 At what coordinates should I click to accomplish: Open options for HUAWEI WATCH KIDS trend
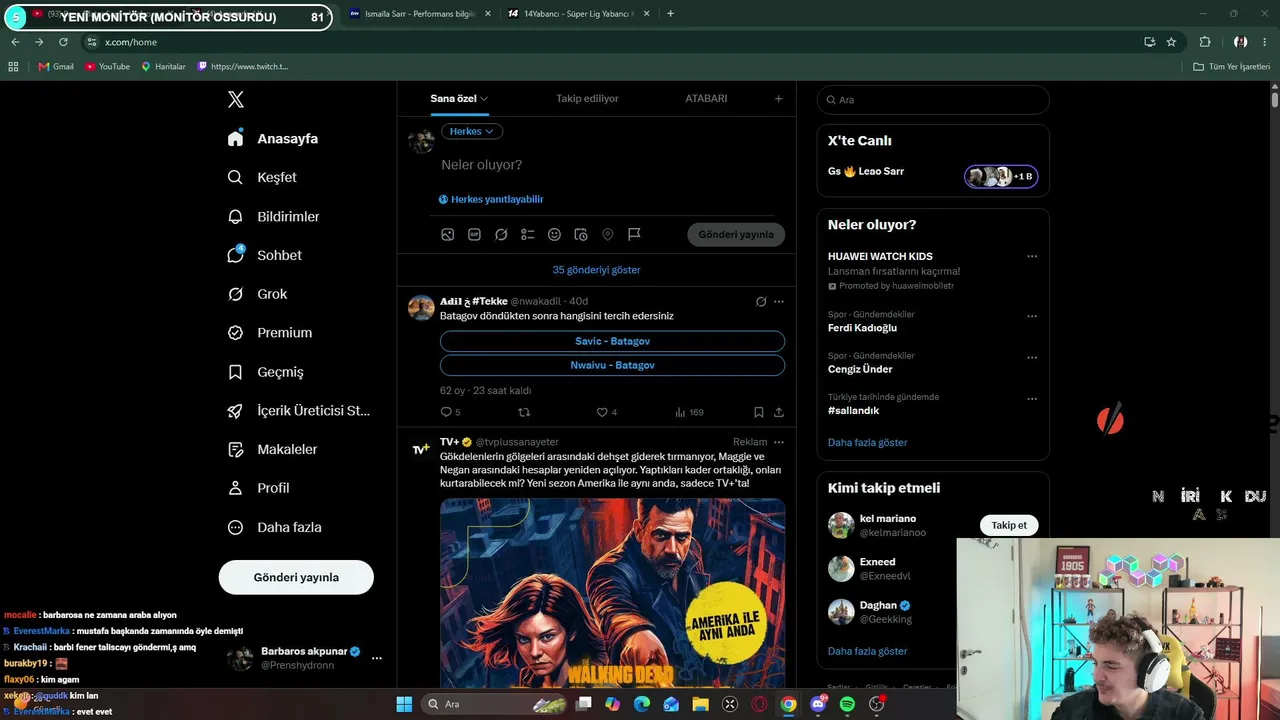(x=1032, y=256)
